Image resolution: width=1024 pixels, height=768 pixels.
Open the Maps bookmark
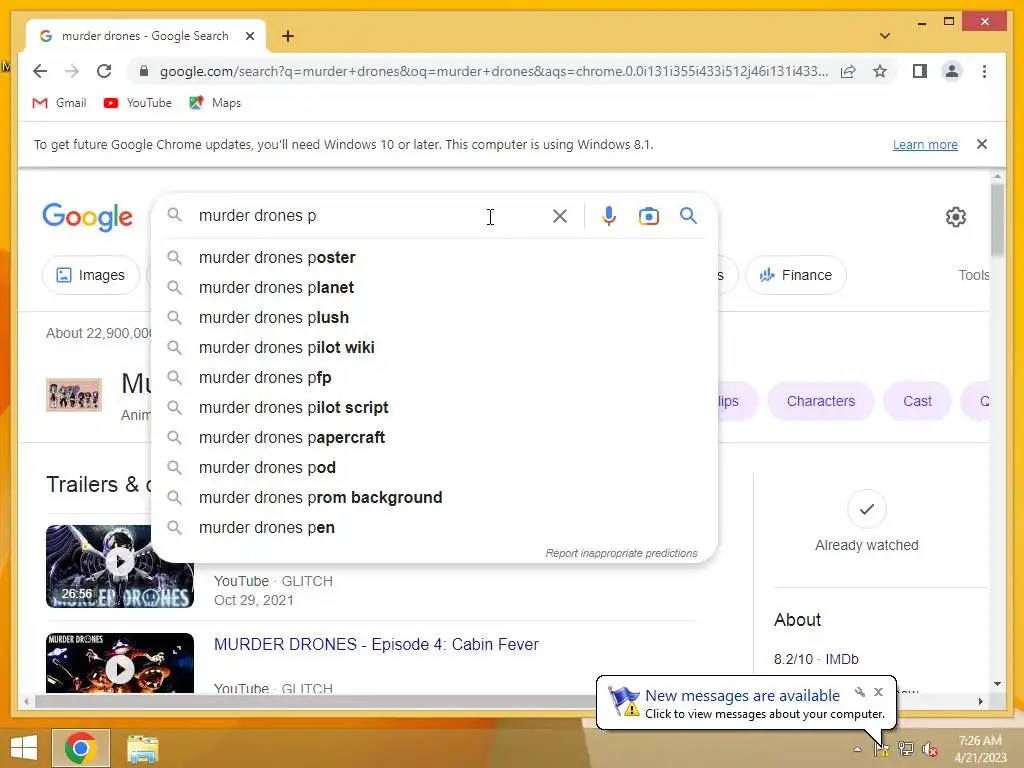tap(215, 103)
